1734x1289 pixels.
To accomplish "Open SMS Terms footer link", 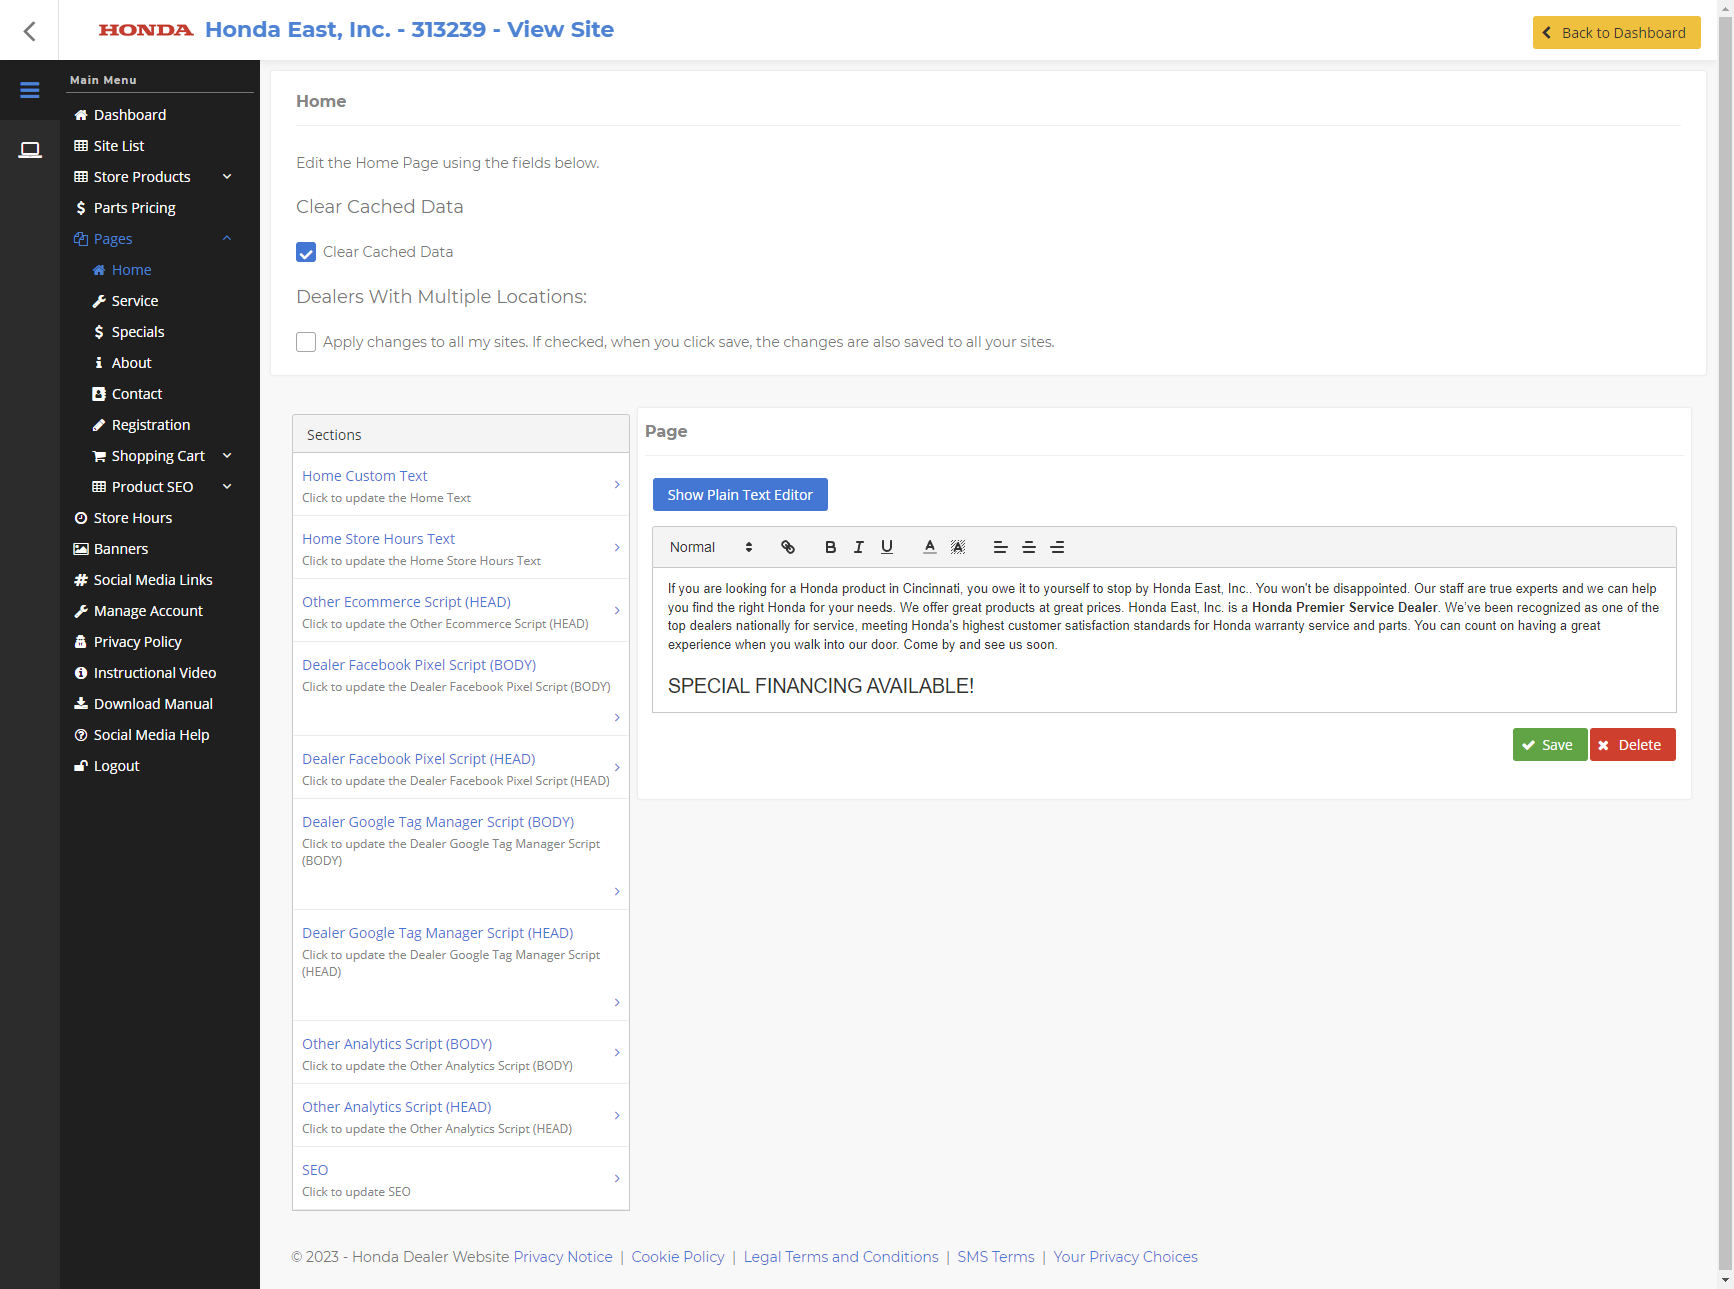I will (x=996, y=1257).
